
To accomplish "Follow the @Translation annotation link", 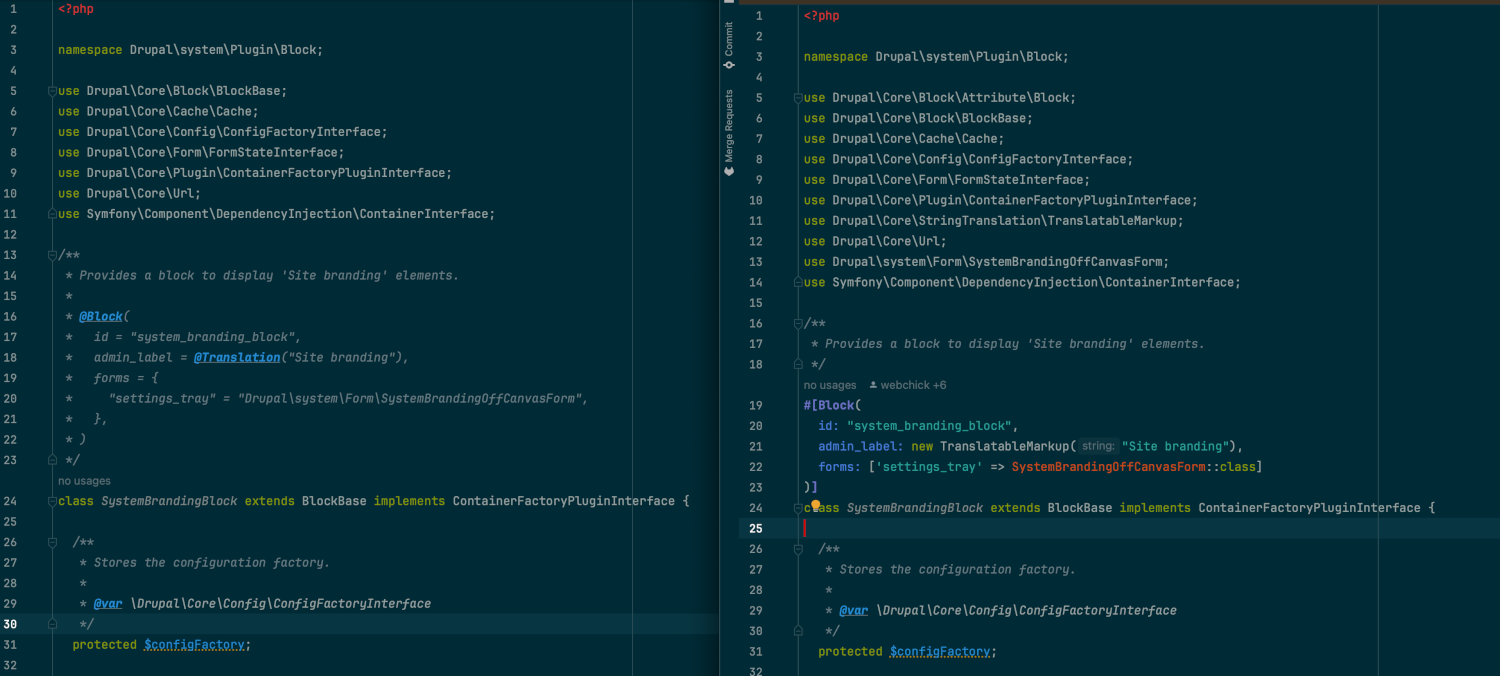I will pyautogui.click(x=237, y=357).
